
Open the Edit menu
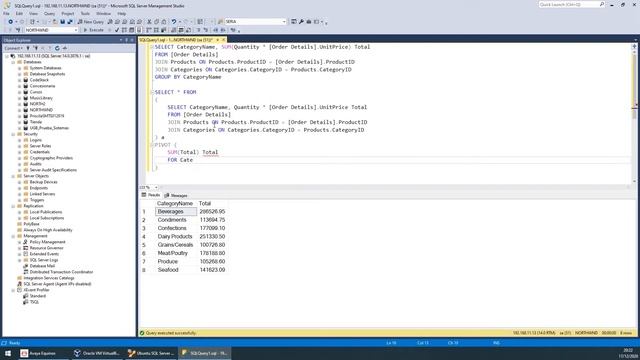(19, 13)
